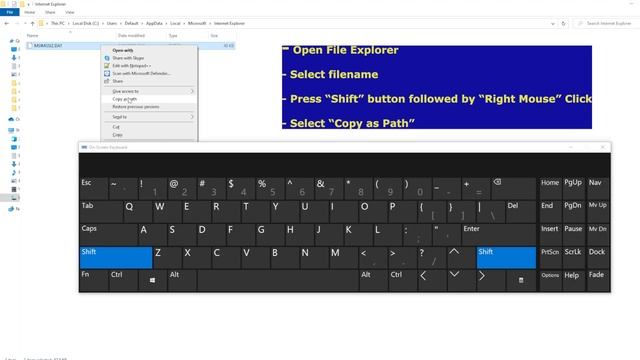Tap the down arrow key on keyboard
The width and height of the screenshot is (640, 360).
pyautogui.click(x=461, y=280)
